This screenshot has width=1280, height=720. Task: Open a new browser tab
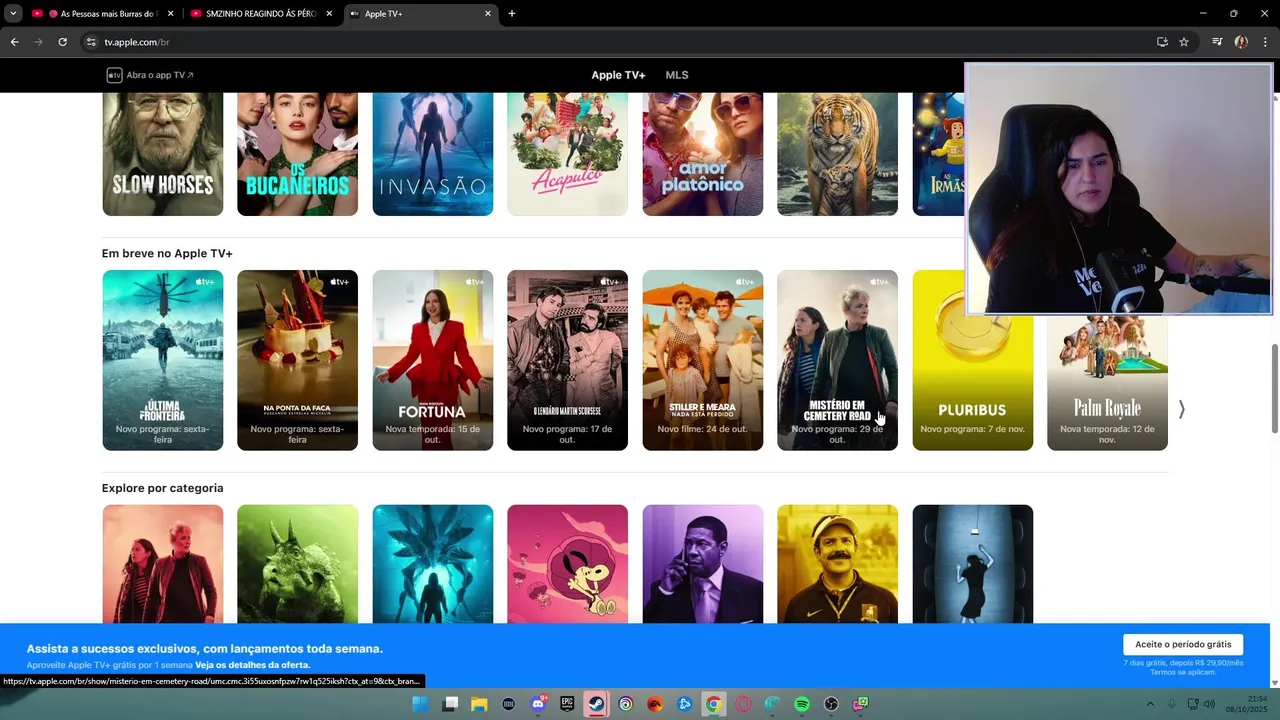coord(512,13)
